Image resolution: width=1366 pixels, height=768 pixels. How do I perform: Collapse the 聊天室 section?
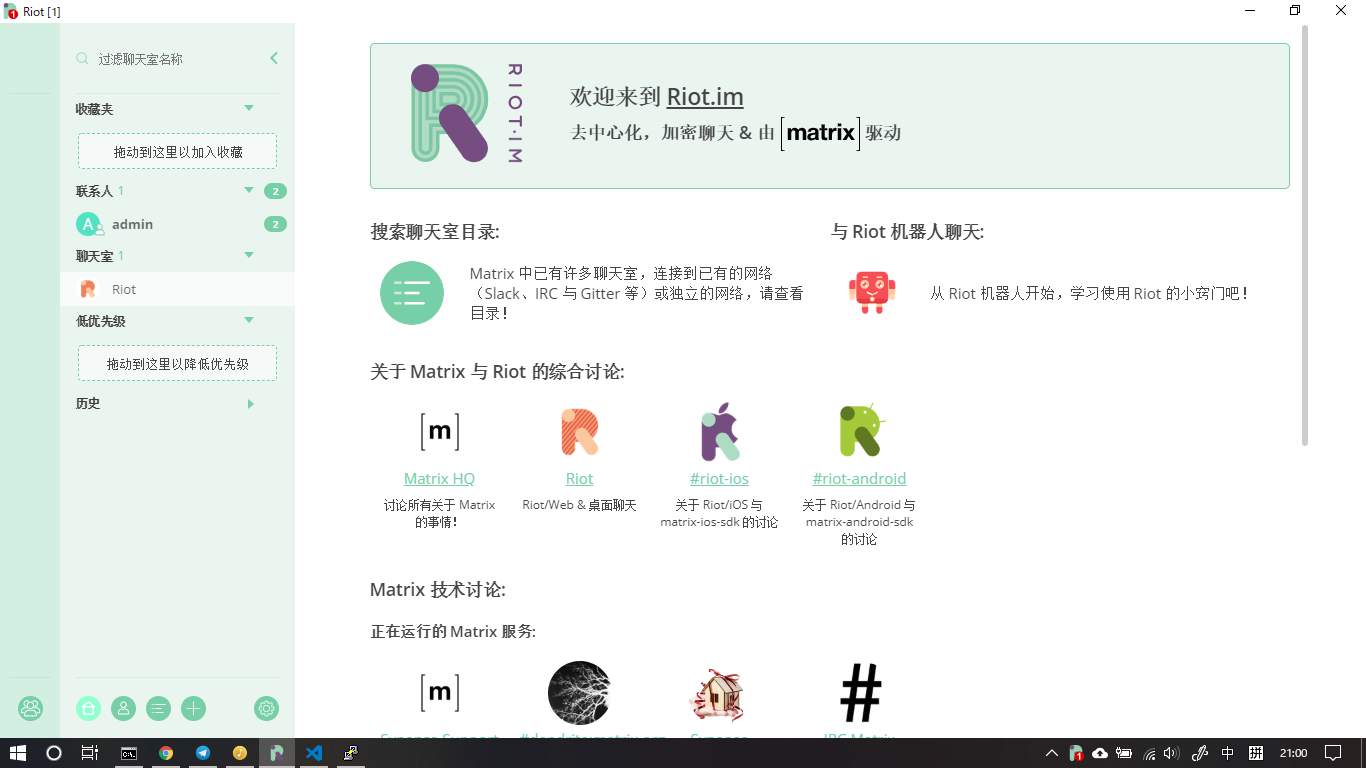click(249, 255)
